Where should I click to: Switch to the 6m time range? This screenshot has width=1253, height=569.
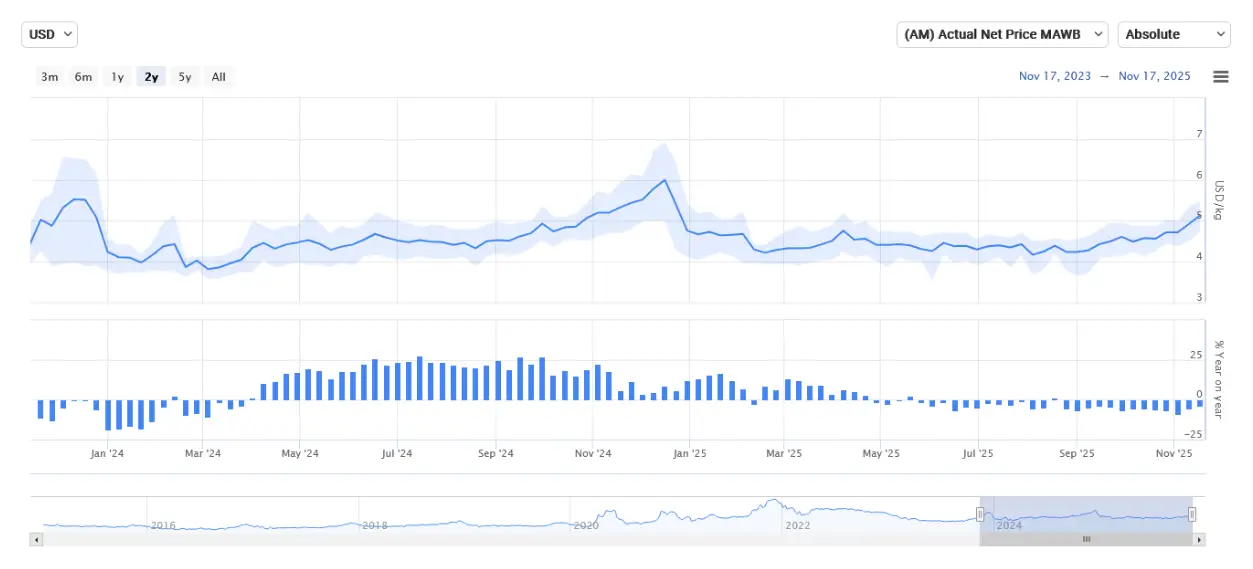(x=83, y=77)
